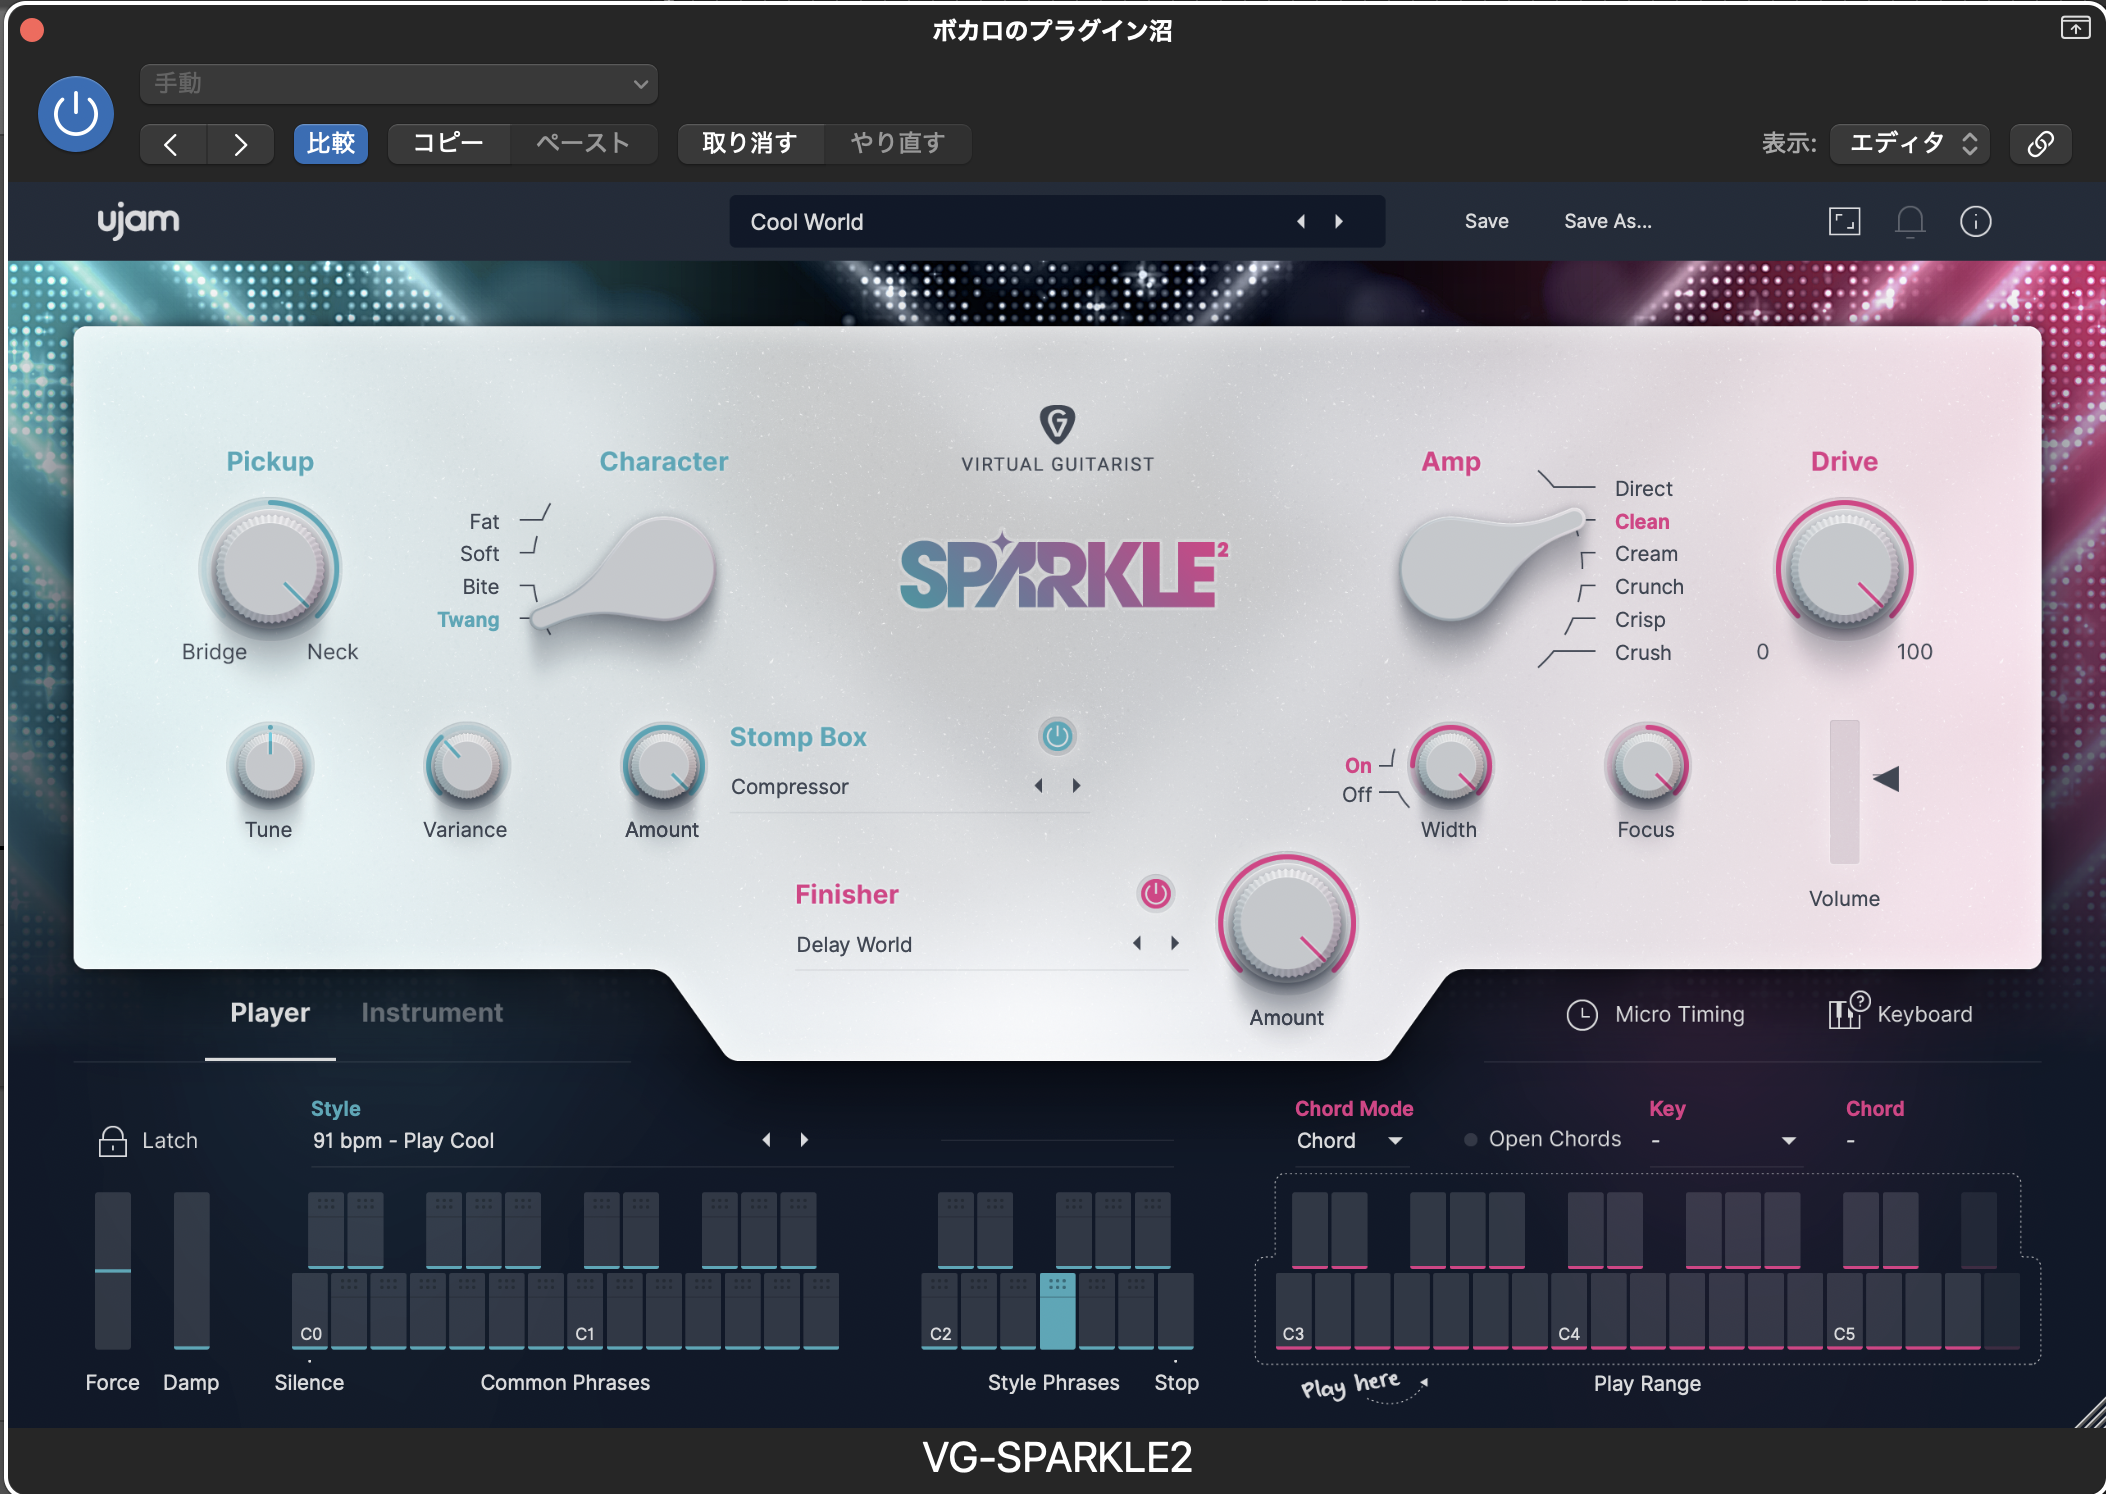
Task: Click the Pickup knob
Action: [270, 569]
